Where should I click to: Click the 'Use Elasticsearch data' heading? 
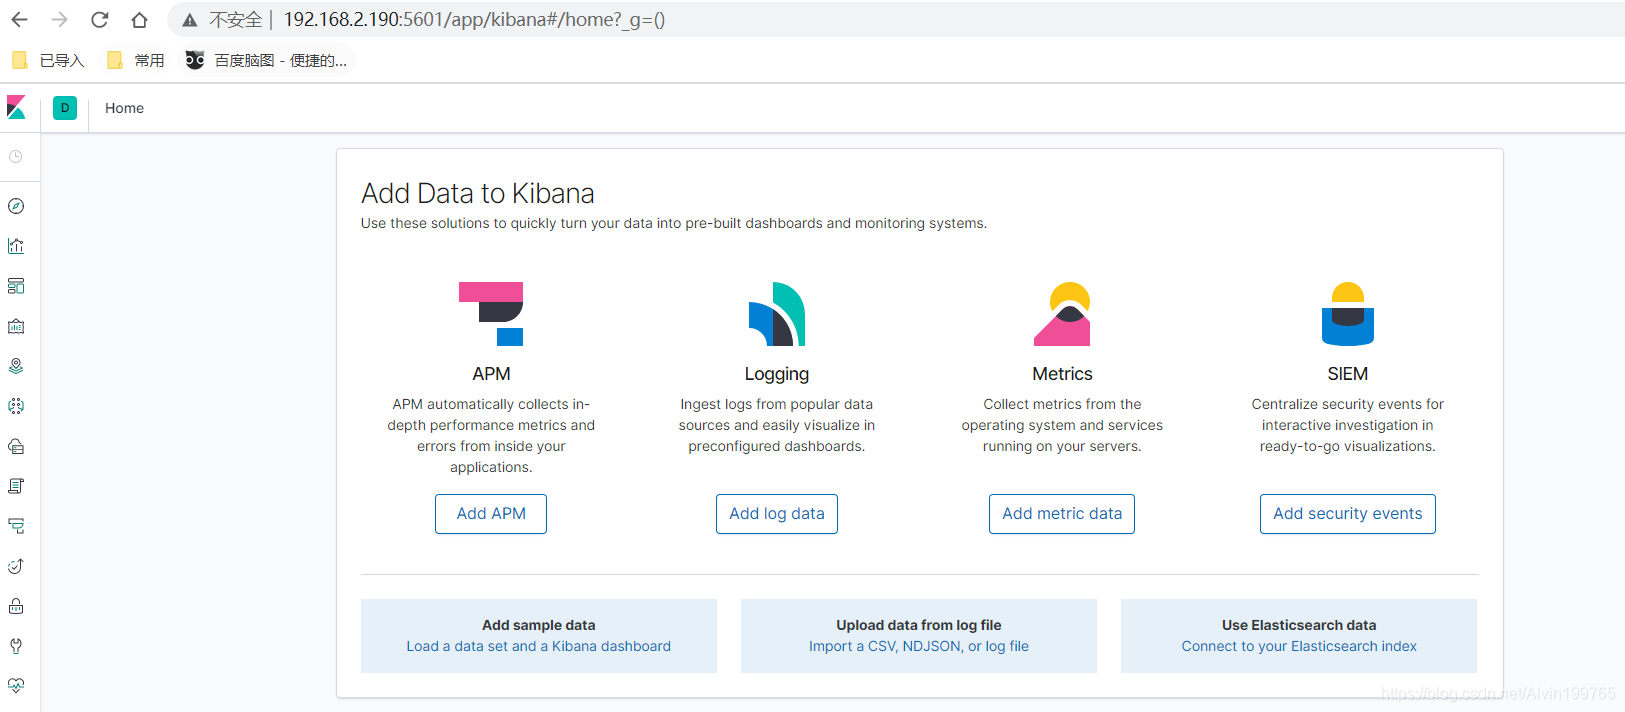click(1299, 625)
